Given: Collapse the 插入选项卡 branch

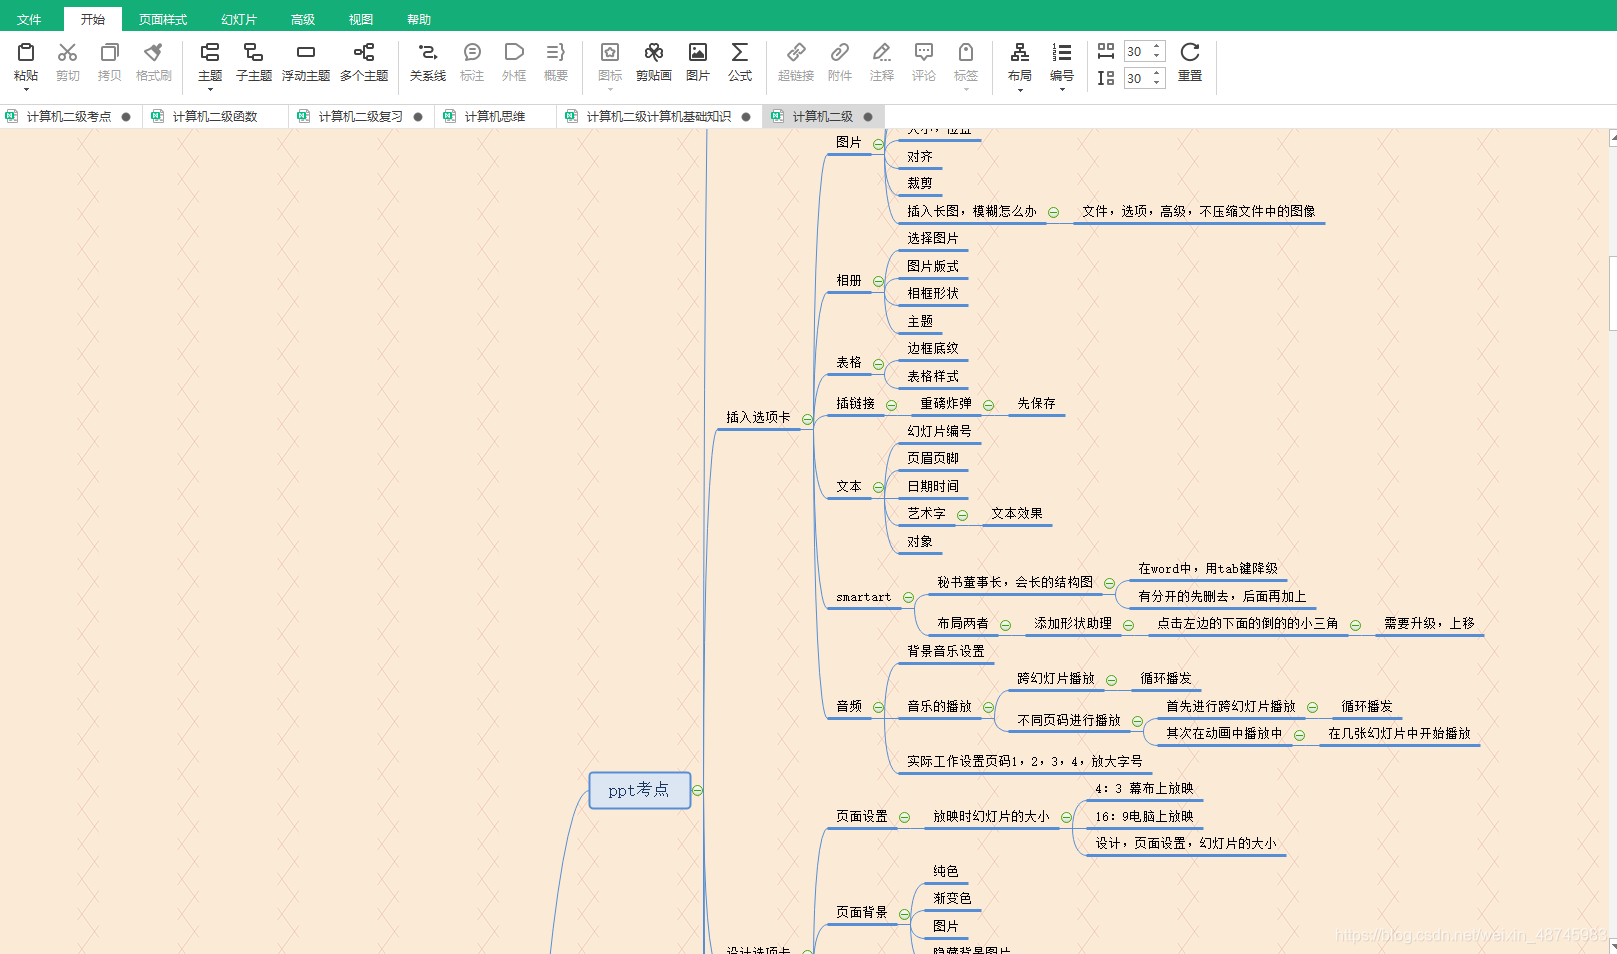Looking at the screenshot, I should click(x=807, y=419).
